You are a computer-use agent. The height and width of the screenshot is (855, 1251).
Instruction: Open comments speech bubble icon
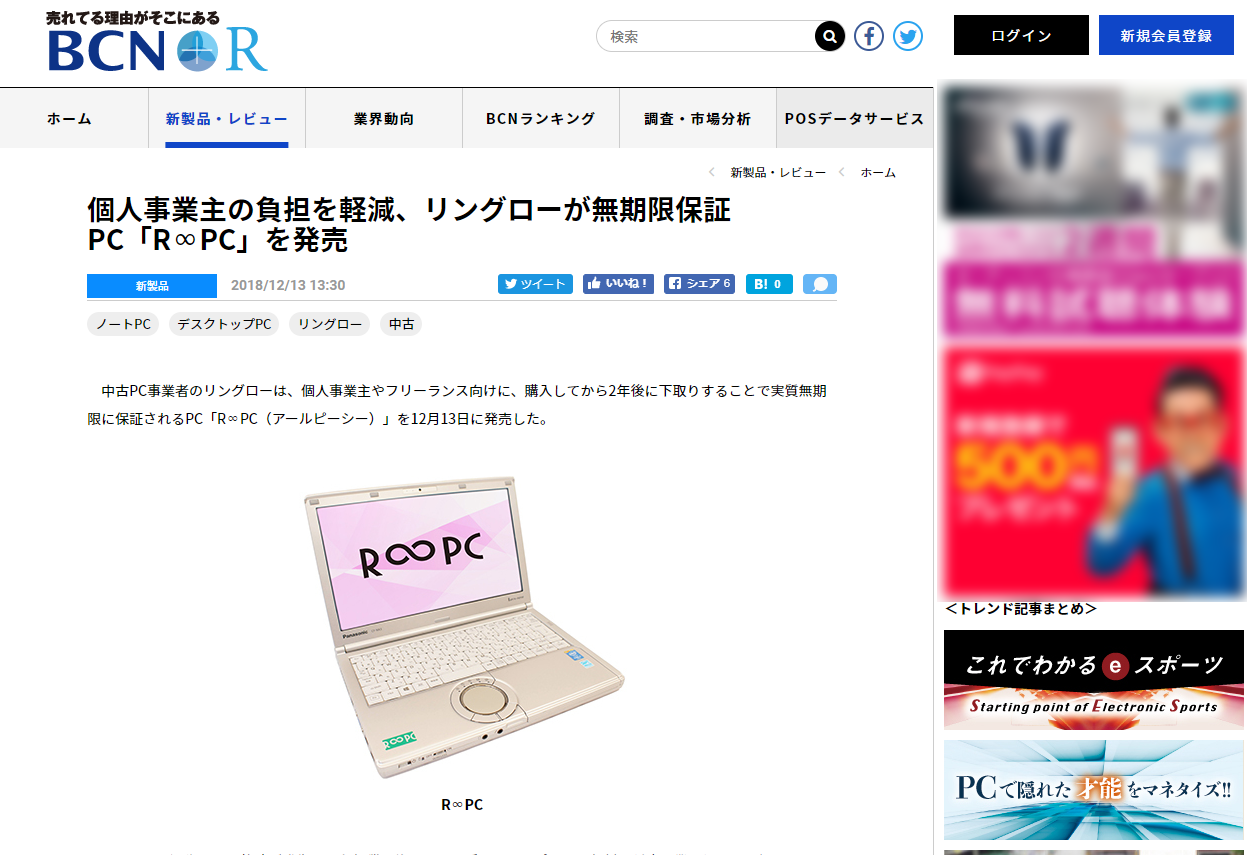pos(820,284)
